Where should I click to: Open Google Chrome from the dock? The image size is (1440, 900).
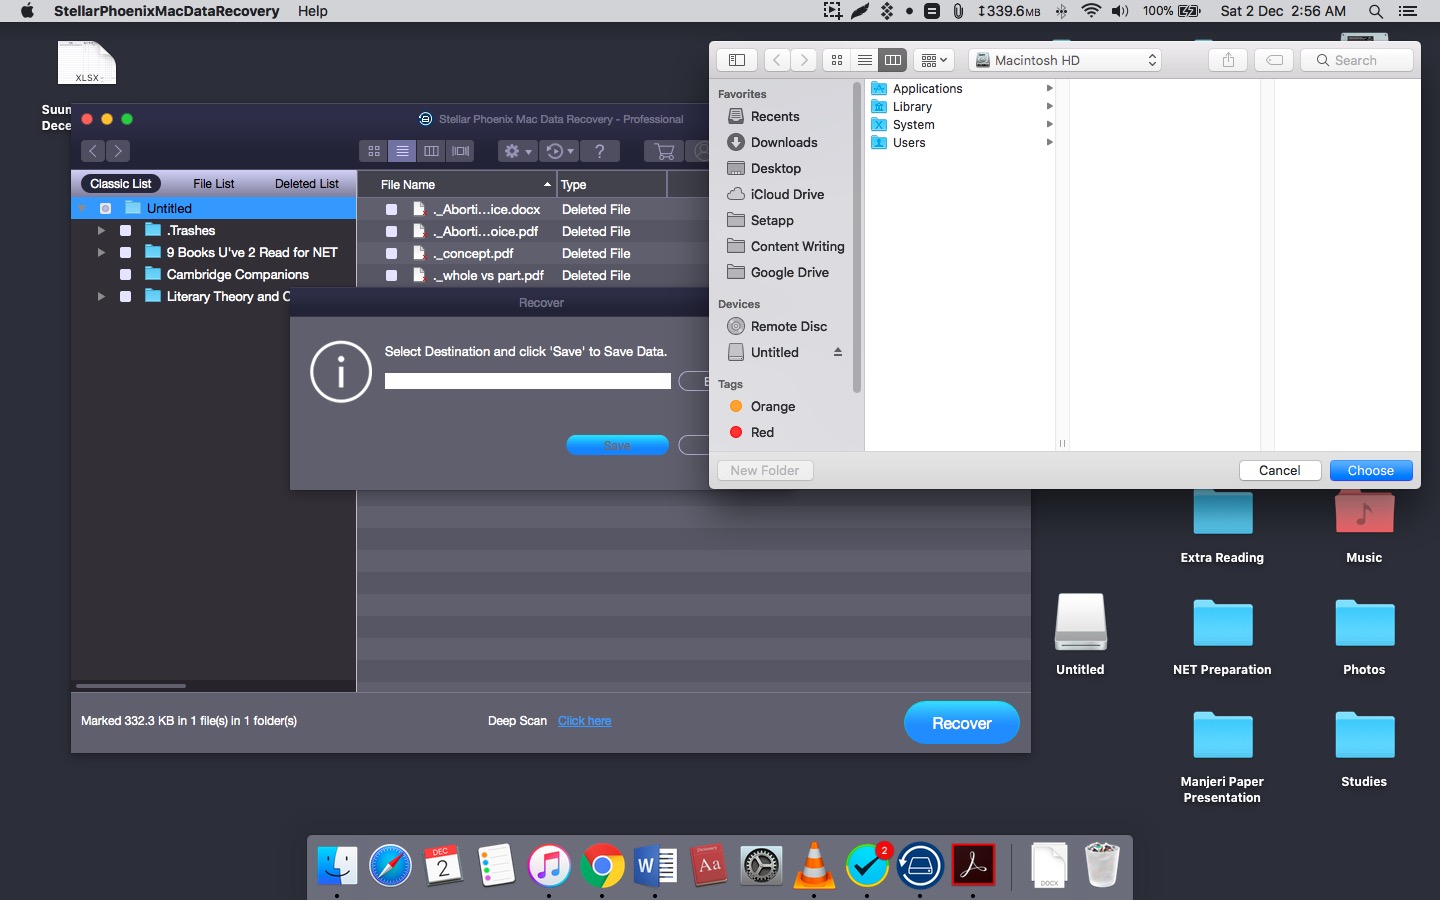coord(603,865)
